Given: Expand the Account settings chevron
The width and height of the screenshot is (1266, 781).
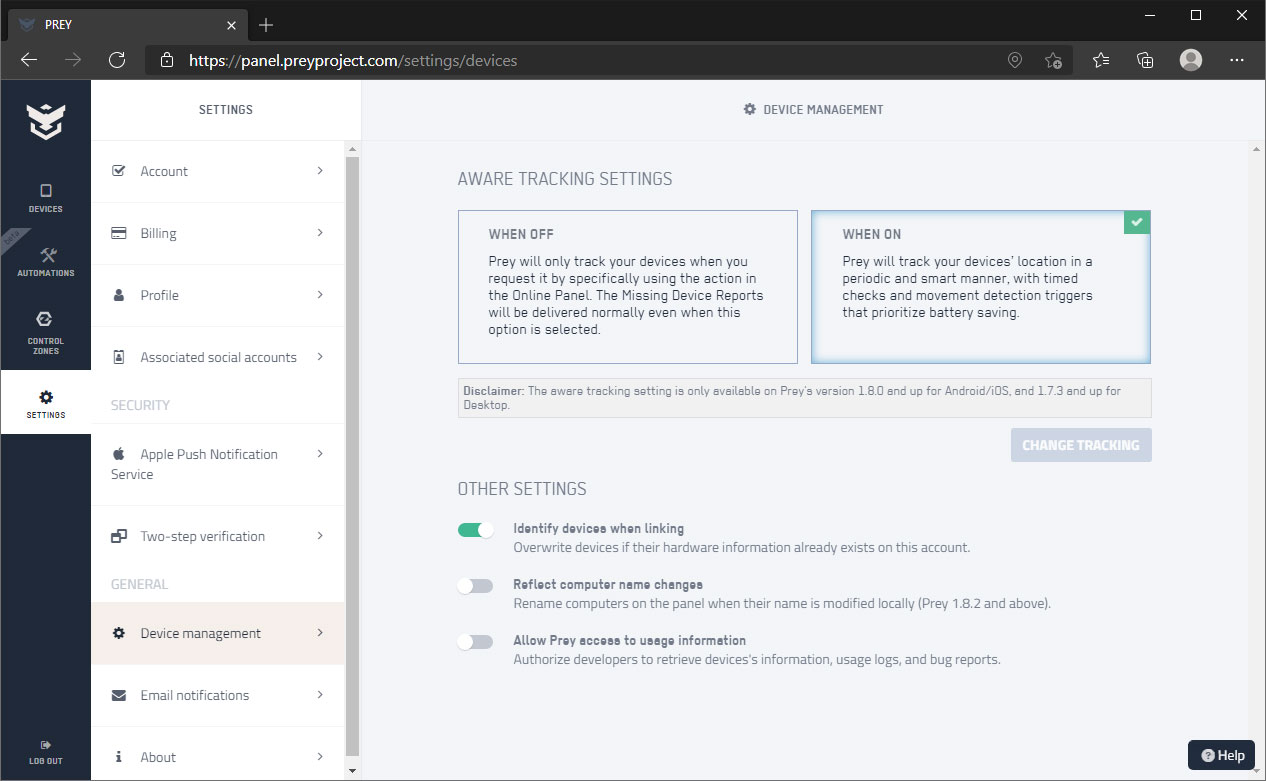Looking at the screenshot, I should 320,171.
